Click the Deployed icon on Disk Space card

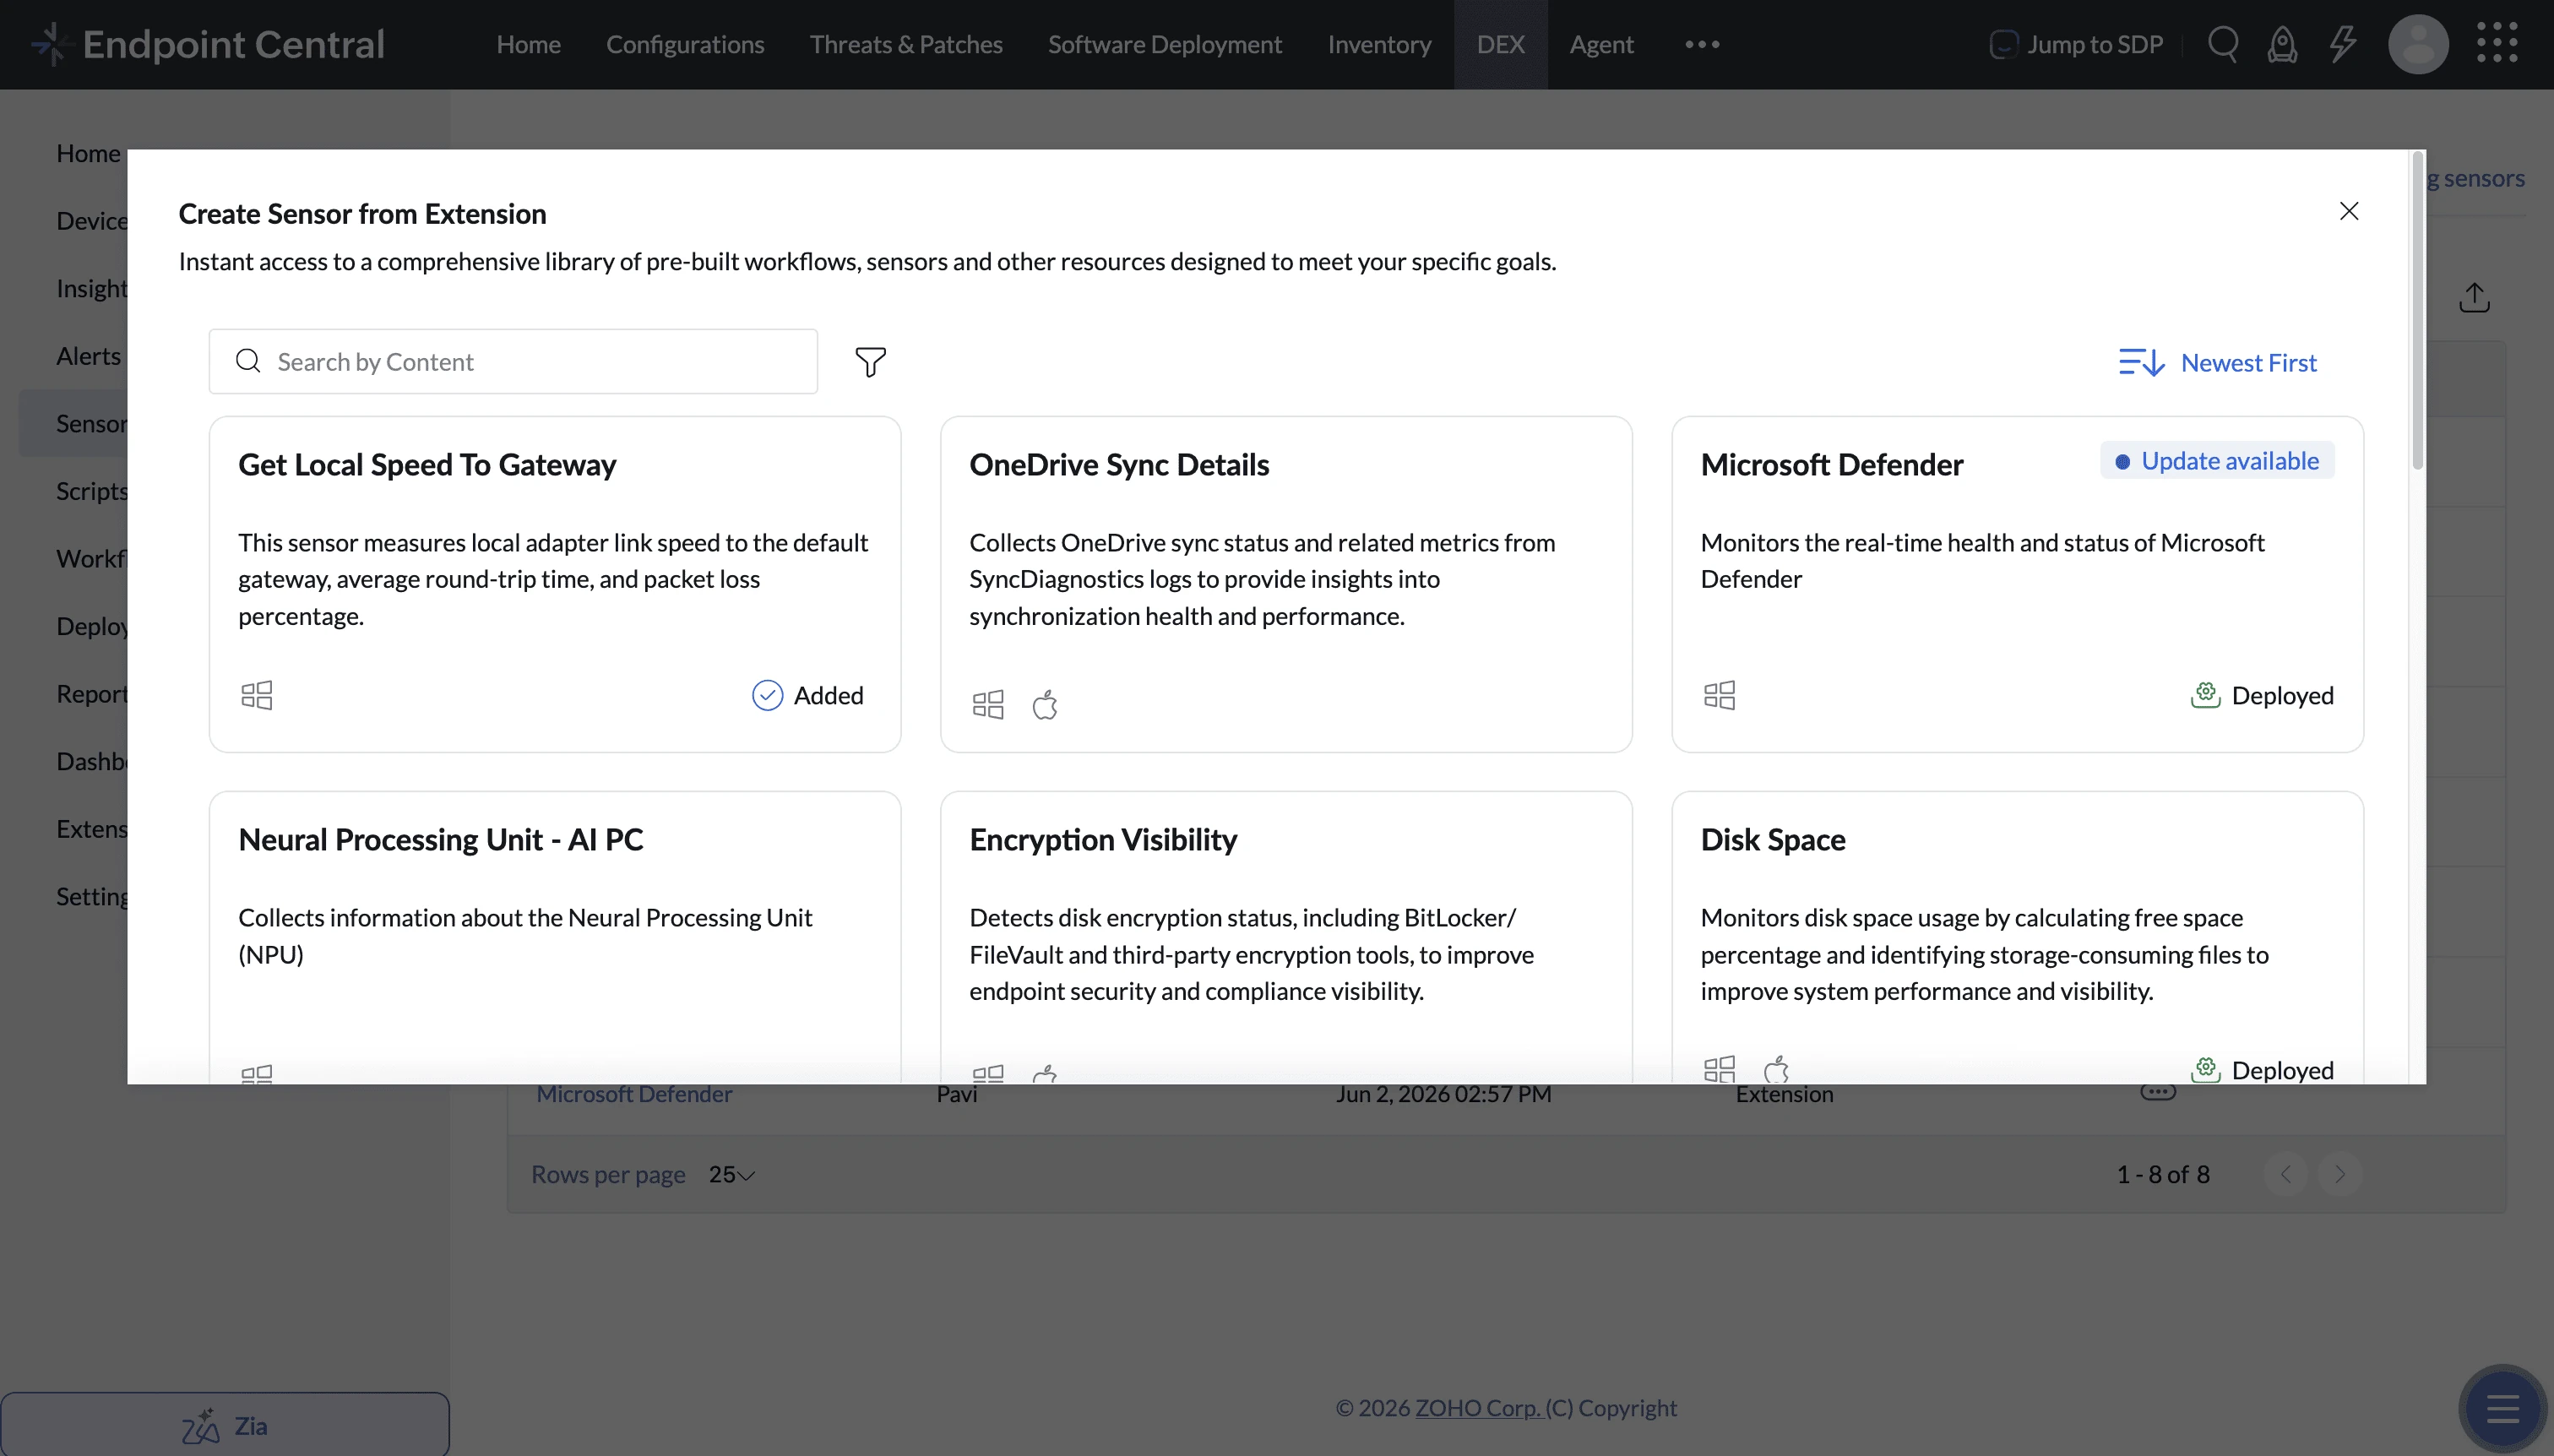[2205, 1069]
